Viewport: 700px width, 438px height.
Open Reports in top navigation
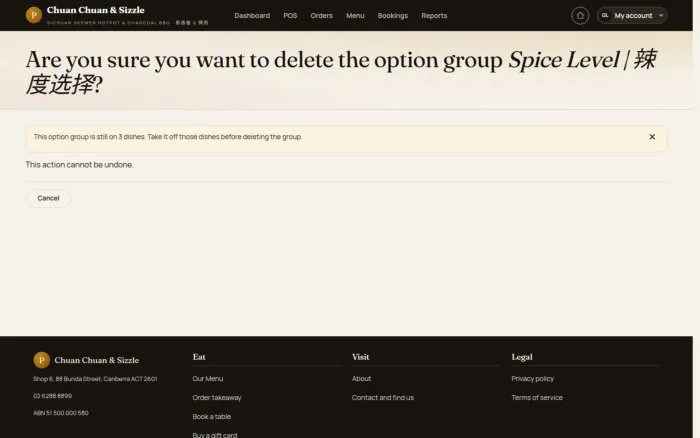tap(434, 16)
